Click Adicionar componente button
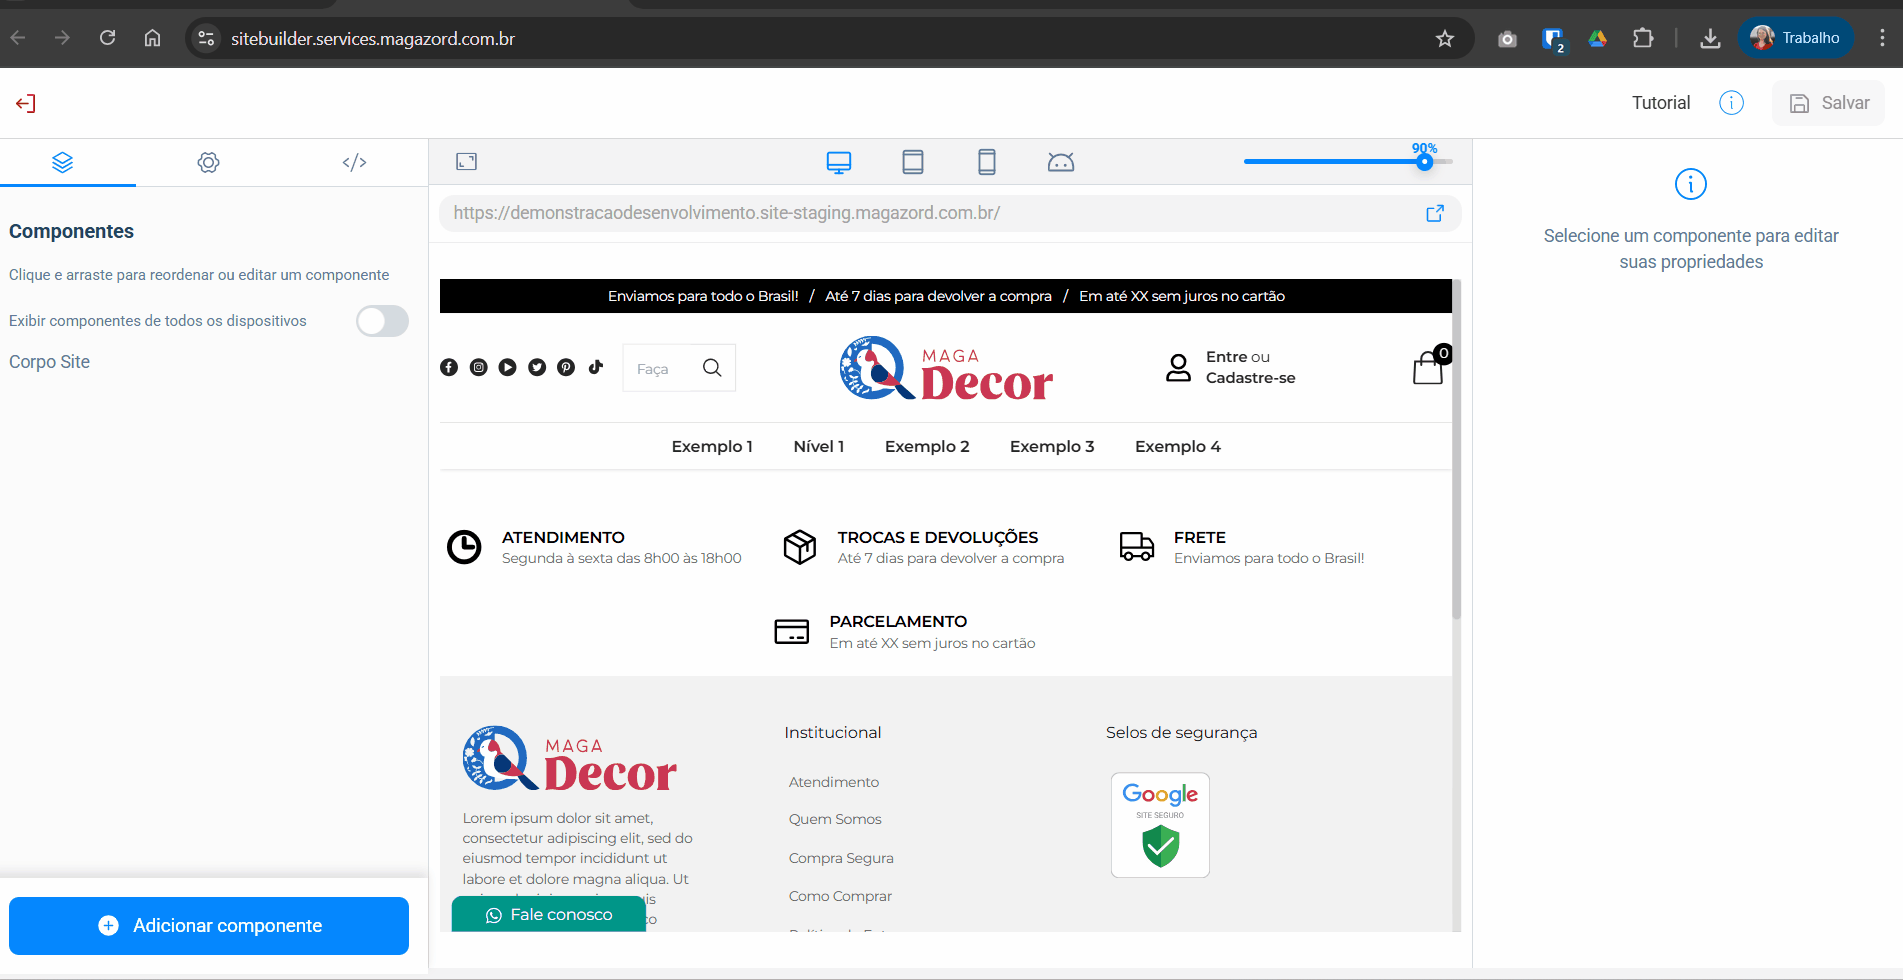The height and width of the screenshot is (980, 1903). 209,926
